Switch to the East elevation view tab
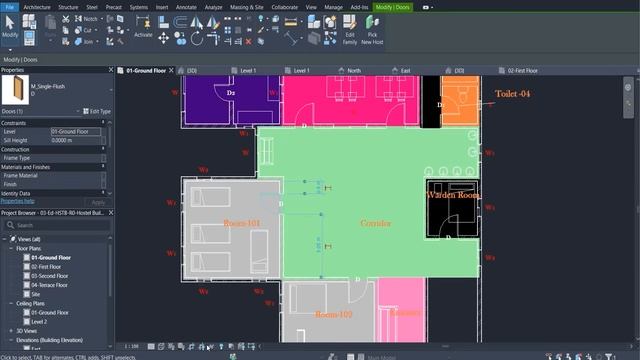Screen dimensions: 640x360 405,71
